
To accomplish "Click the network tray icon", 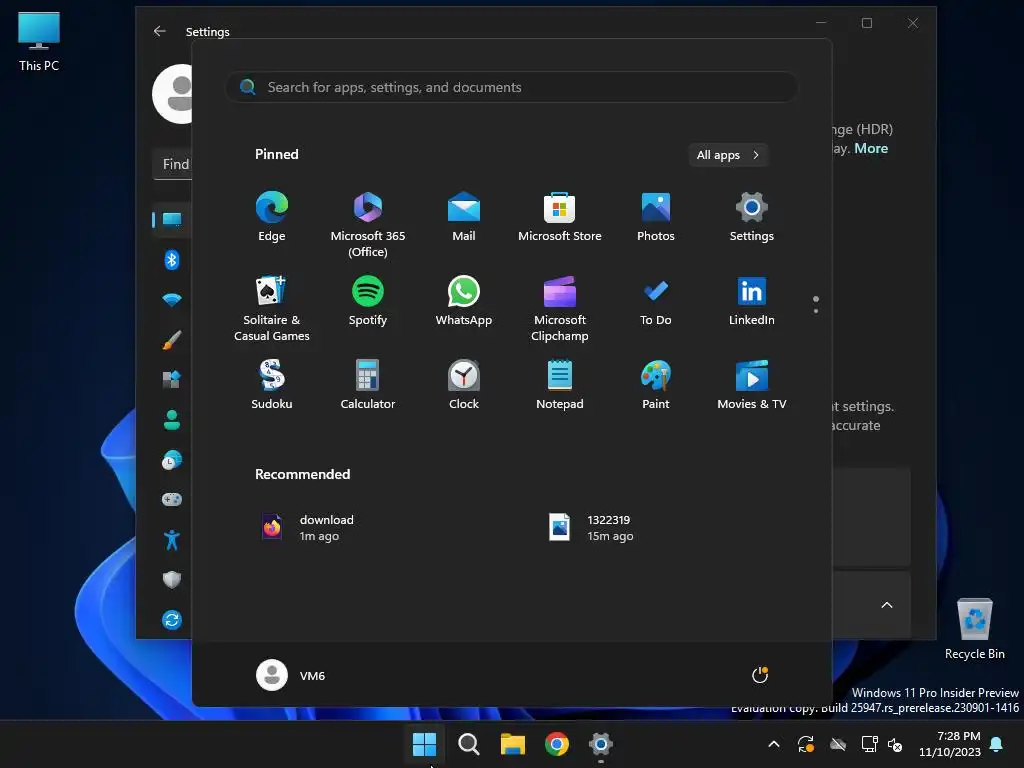I will click(x=870, y=744).
